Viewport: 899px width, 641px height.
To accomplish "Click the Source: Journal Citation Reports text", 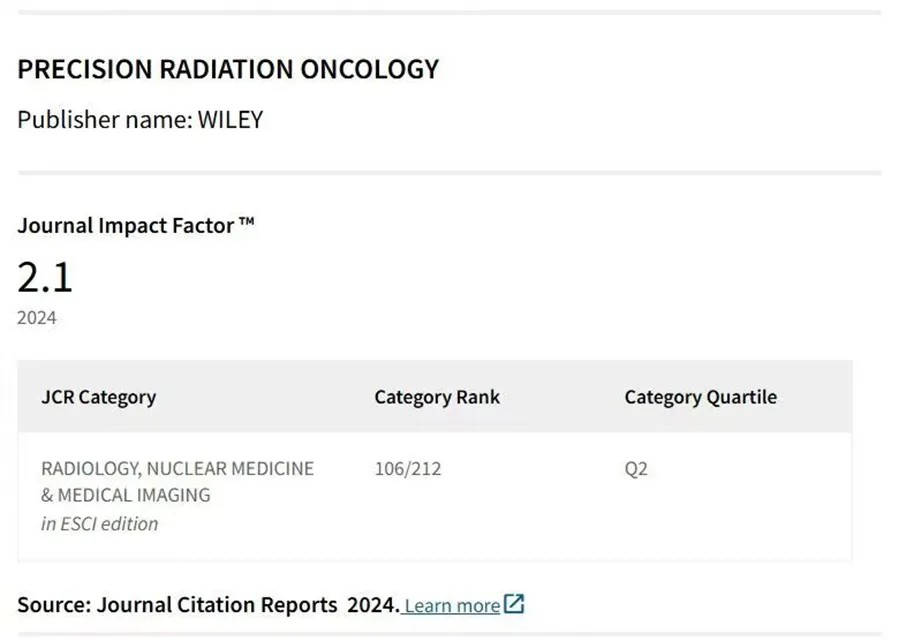I will tap(177, 605).
